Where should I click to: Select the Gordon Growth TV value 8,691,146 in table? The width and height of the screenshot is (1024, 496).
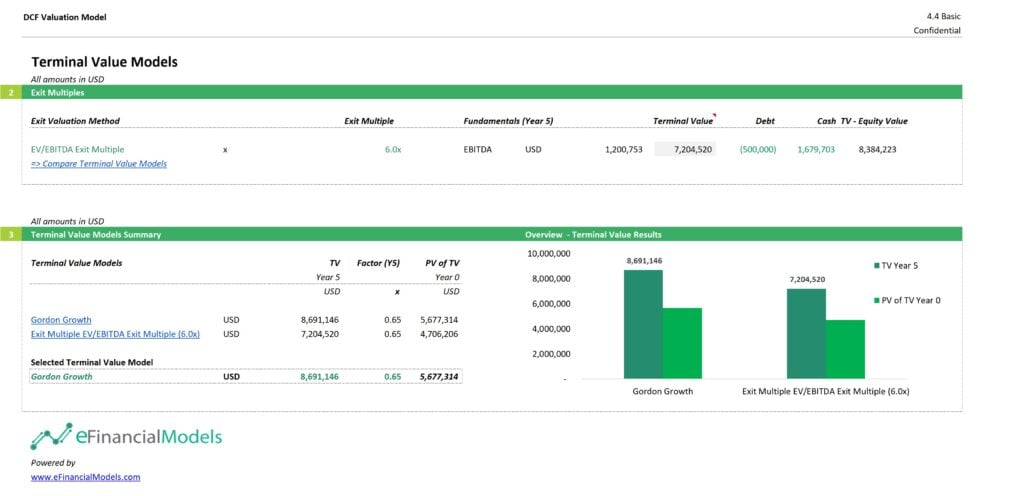pos(319,320)
